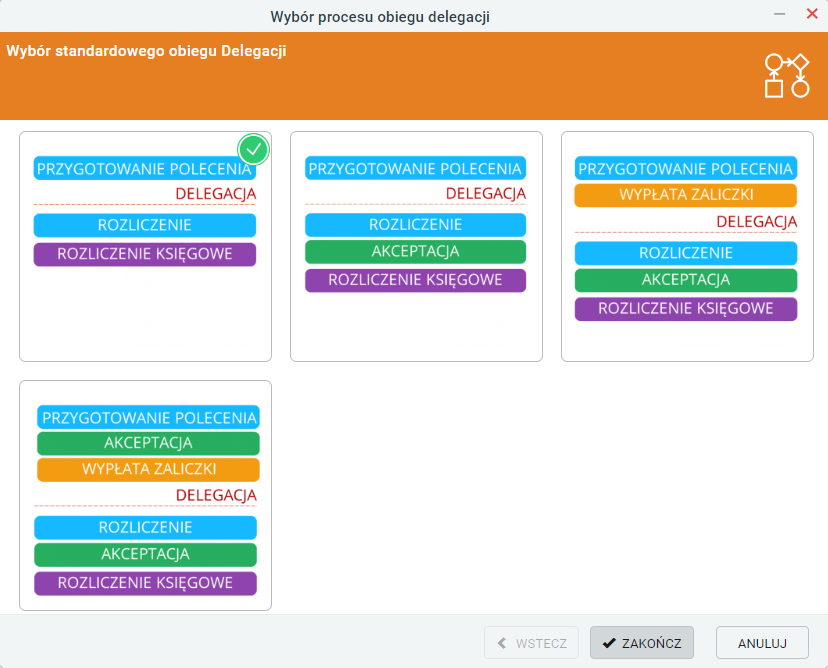The image size is (828, 668).
Task: Finish the wizard with the ZAKOŃCZ button
Action: coord(642,643)
